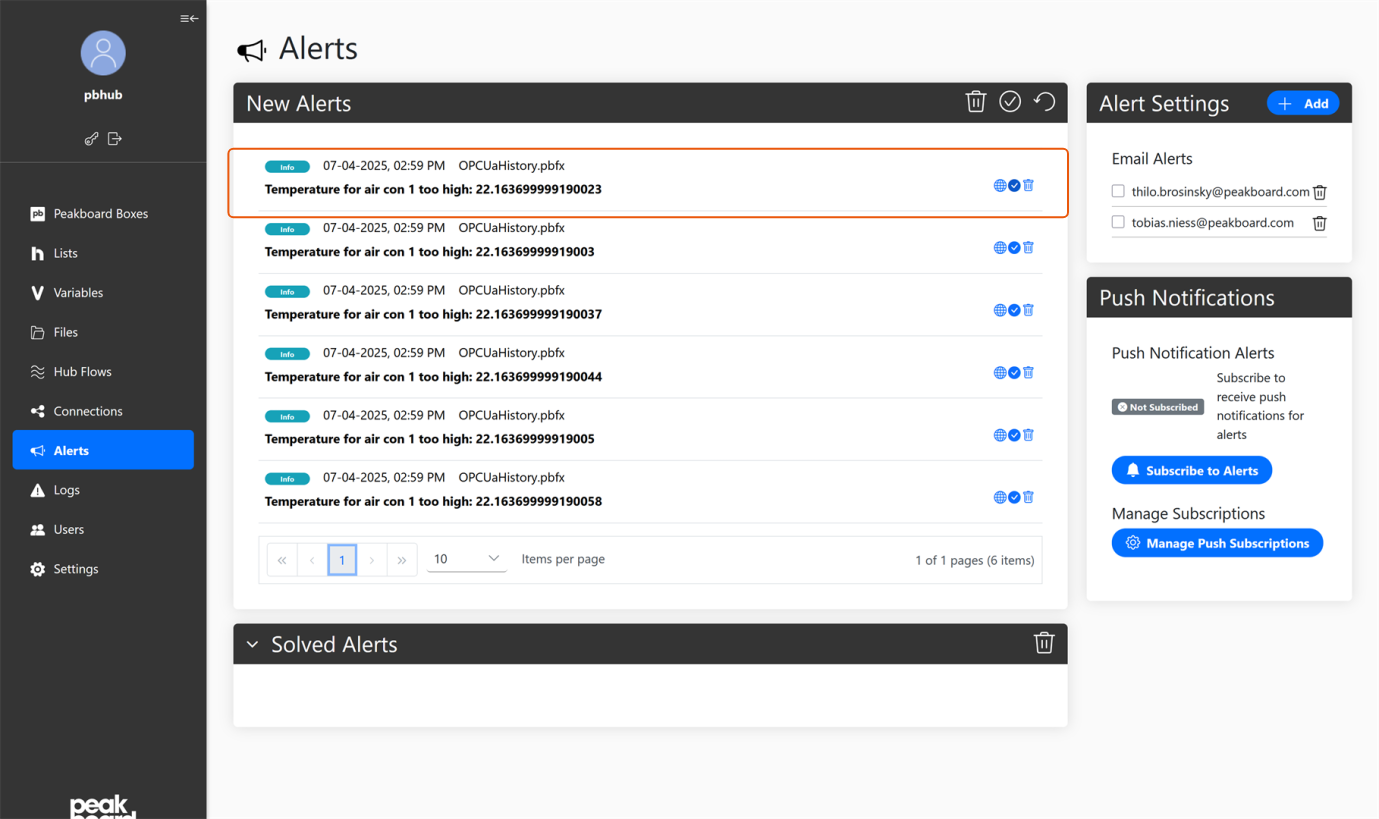This screenshot has height=819, width=1379.
Task: Delete all new alerts via header trash icon
Action: coord(975,101)
